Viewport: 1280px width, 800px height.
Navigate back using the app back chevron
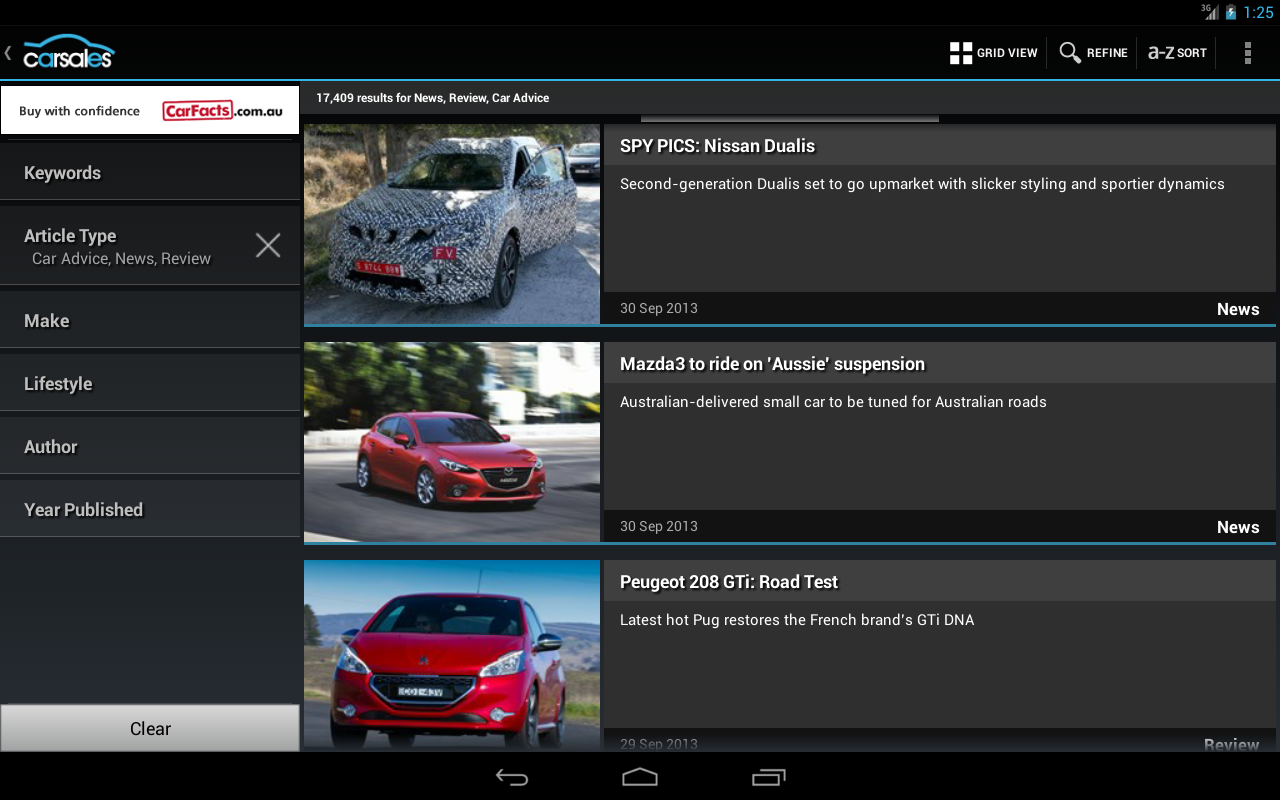9,52
